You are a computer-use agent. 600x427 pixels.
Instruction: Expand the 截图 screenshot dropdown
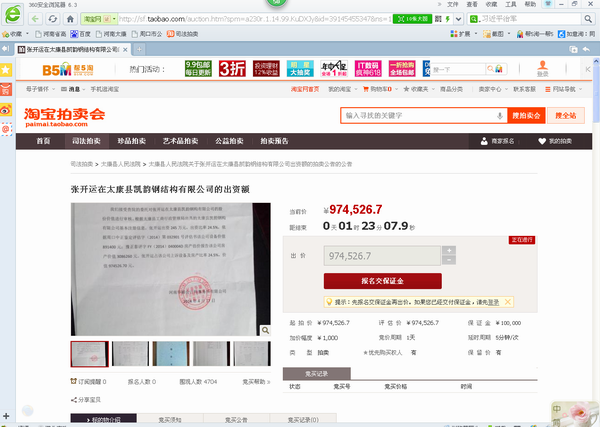click(509, 34)
